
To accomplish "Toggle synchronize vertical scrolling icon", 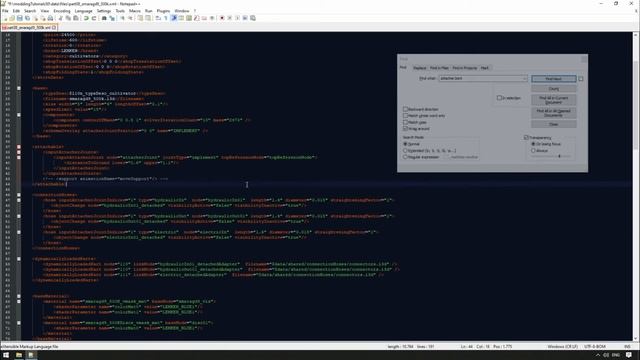I will [x=140, y=18].
